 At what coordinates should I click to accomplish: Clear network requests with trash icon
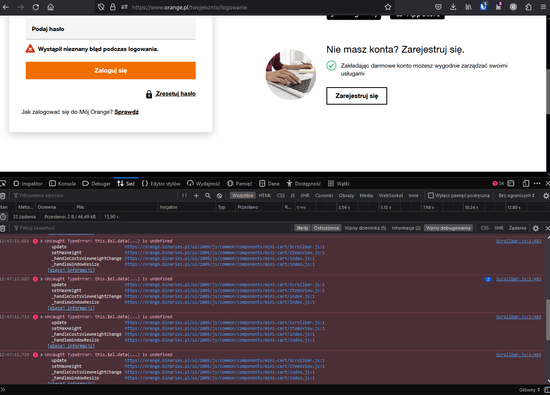[3, 195]
